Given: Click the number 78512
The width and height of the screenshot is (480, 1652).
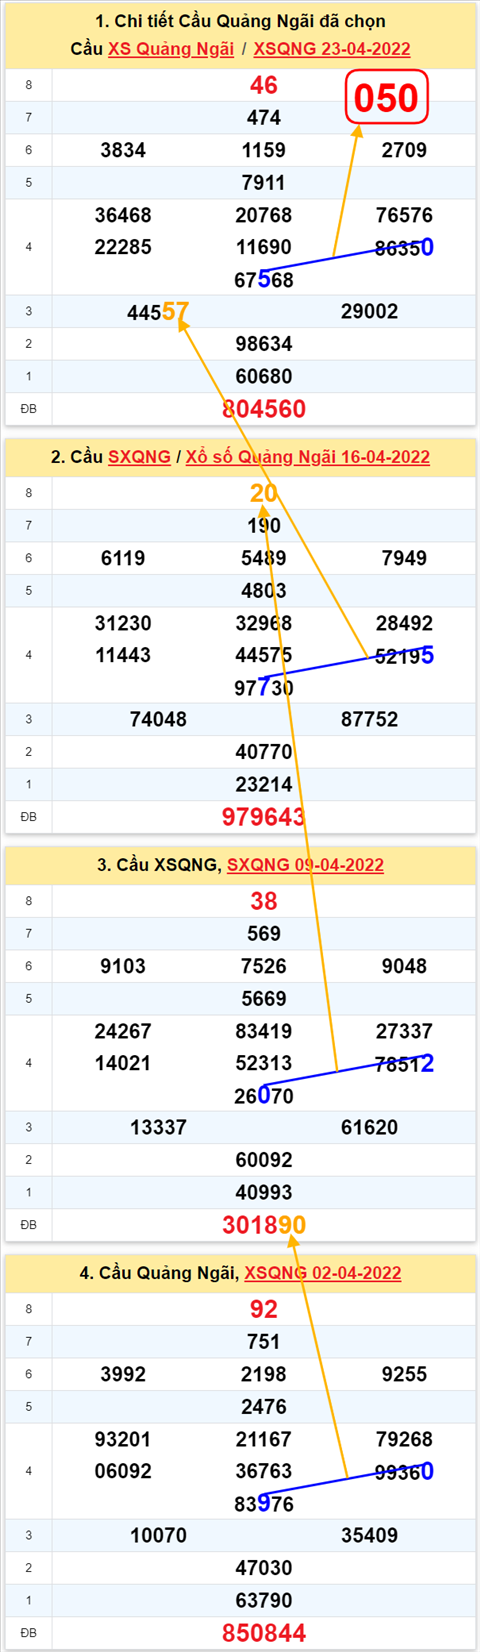Looking at the screenshot, I should point(405,1064).
